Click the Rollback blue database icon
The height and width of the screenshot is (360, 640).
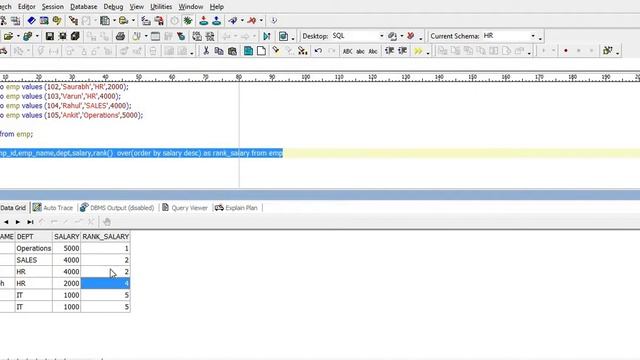coord(216,20)
